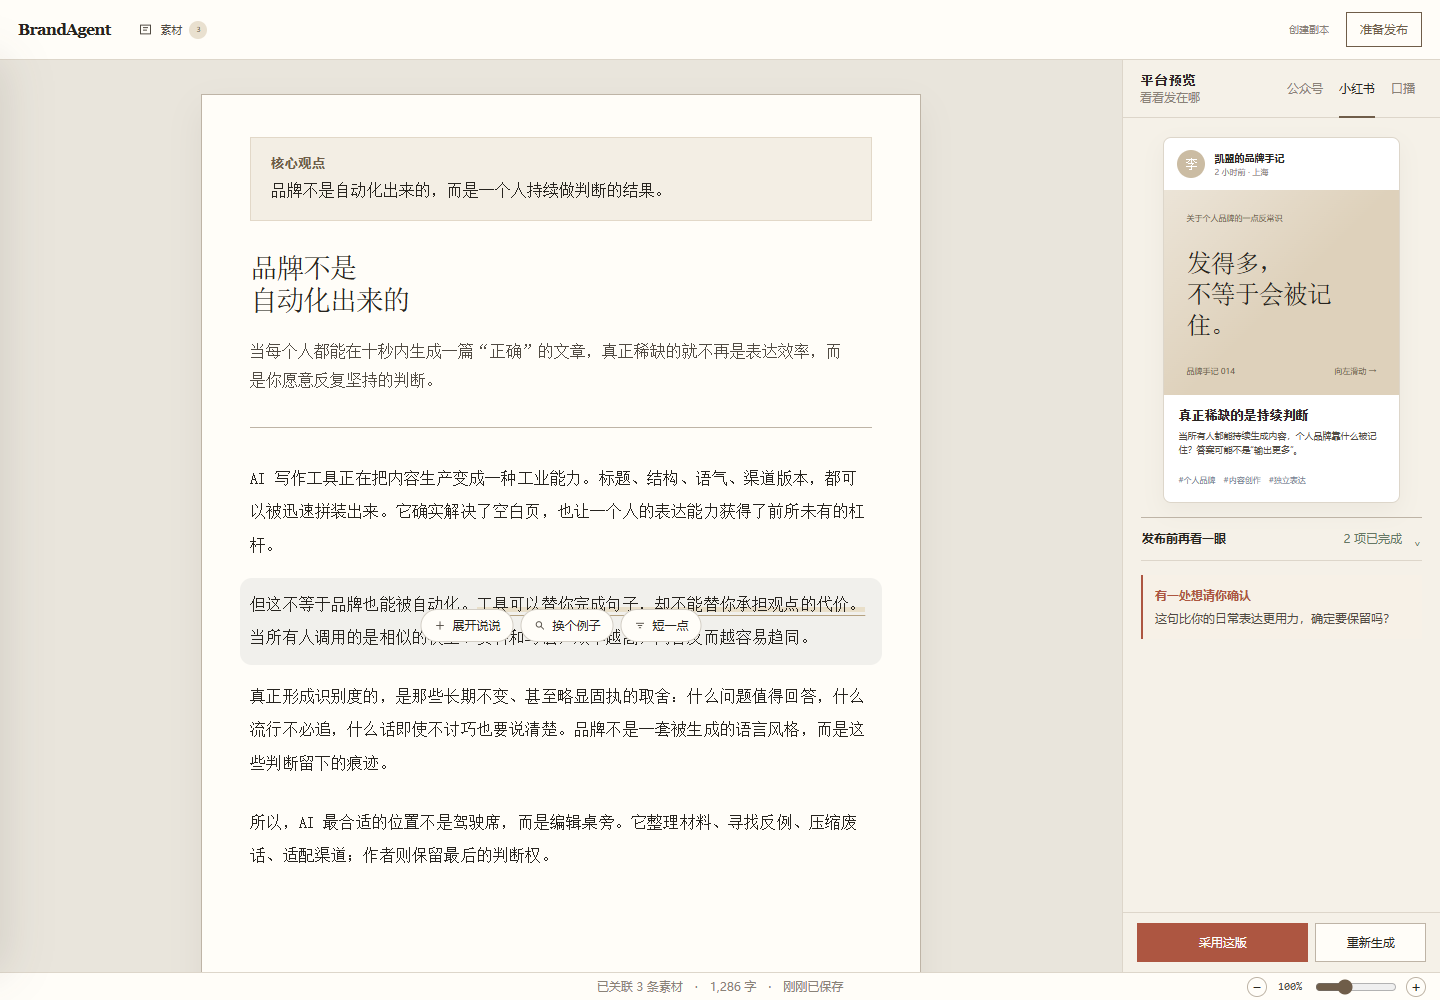Click the account name 凯丽的品牌手记
Screen dimensions: 1440x1000
coord(1249,158)
